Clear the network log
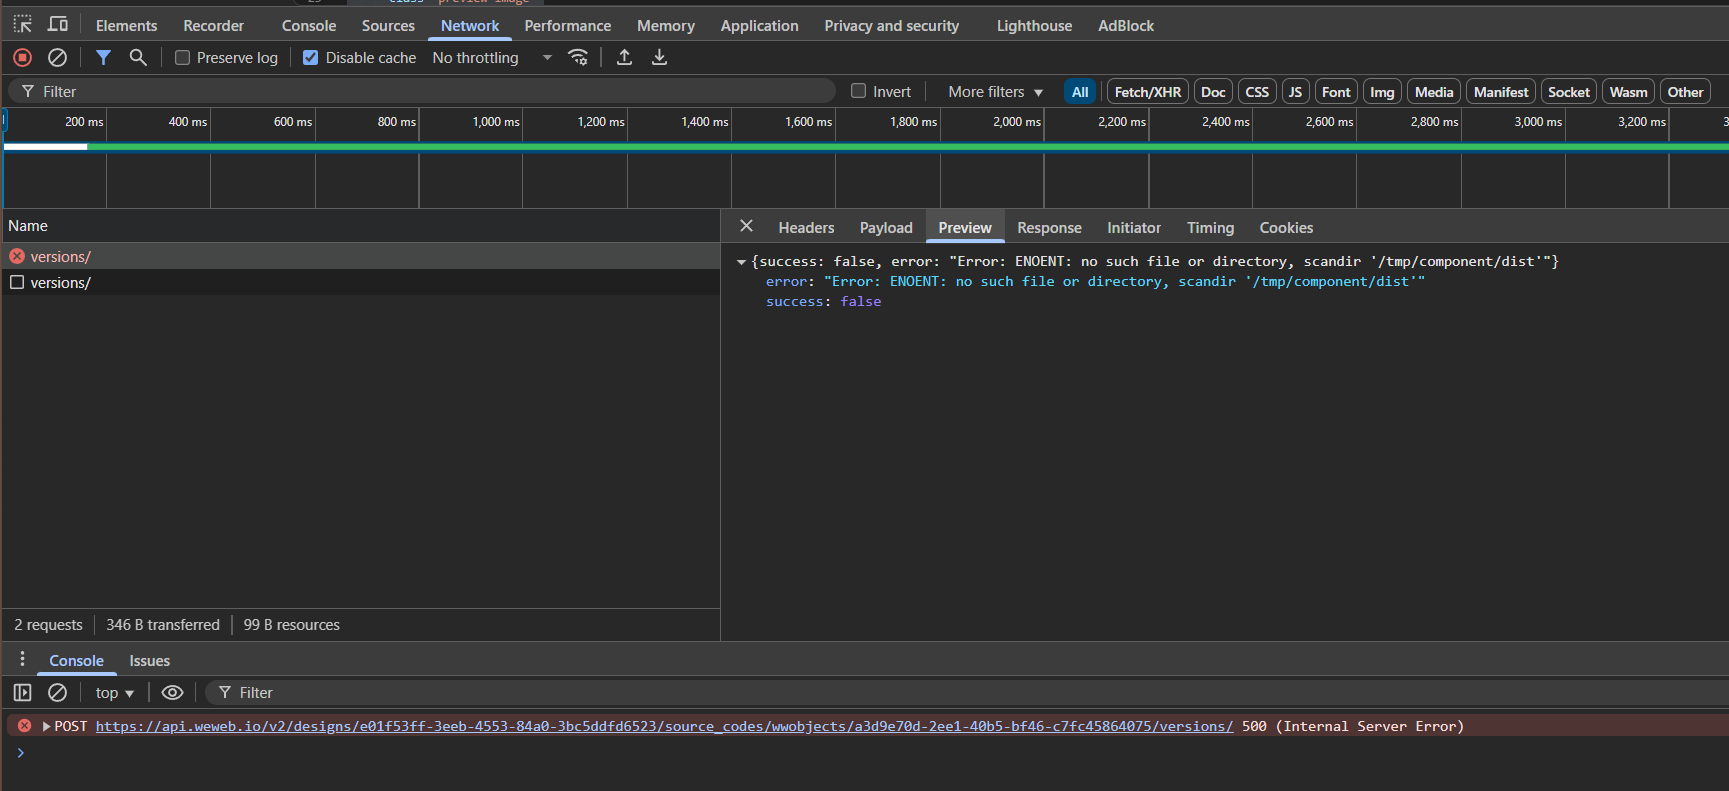Viewport: 1729px width, 791px height. pos(58,58)
